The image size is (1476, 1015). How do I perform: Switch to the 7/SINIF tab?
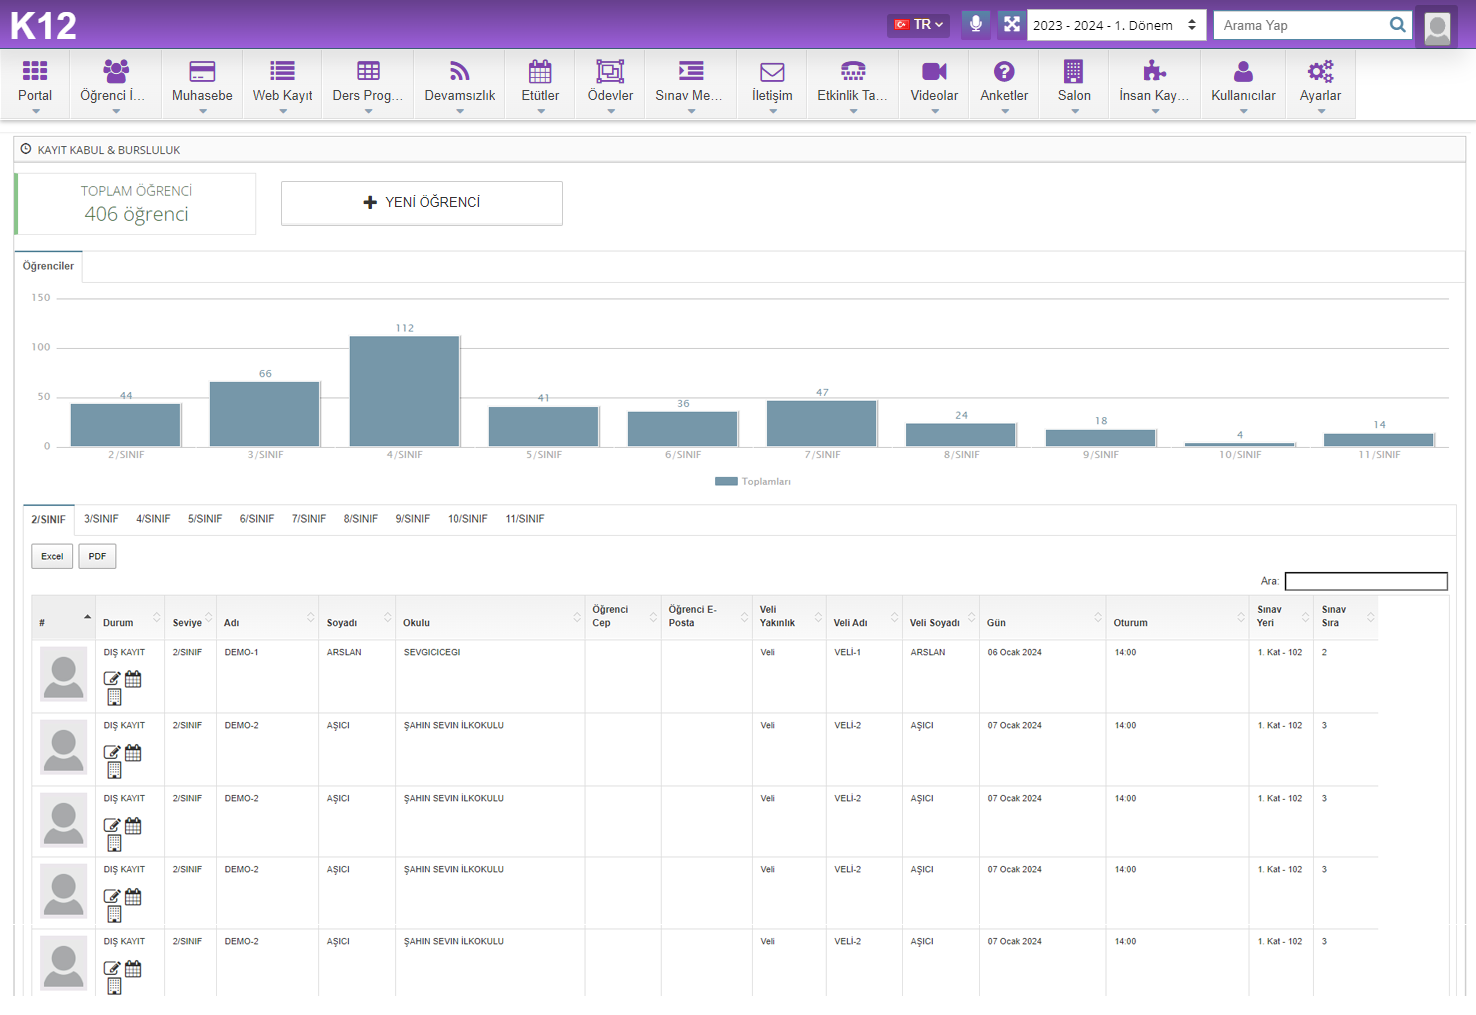point(309,519)
